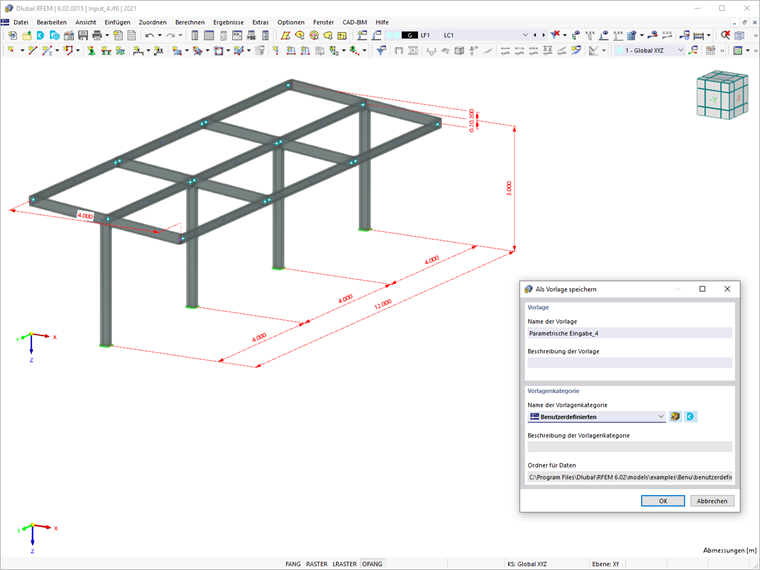Click the green render view icon at toolbar end

pos(738,50)
